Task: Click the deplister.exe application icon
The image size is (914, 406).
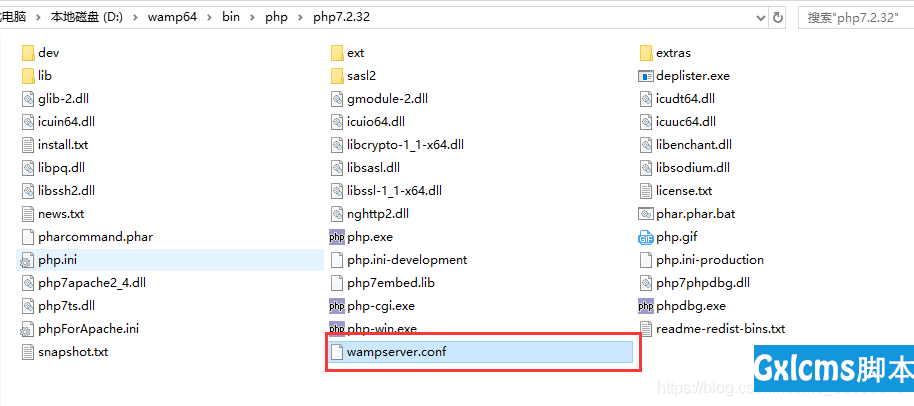Action: pos(646,76)
